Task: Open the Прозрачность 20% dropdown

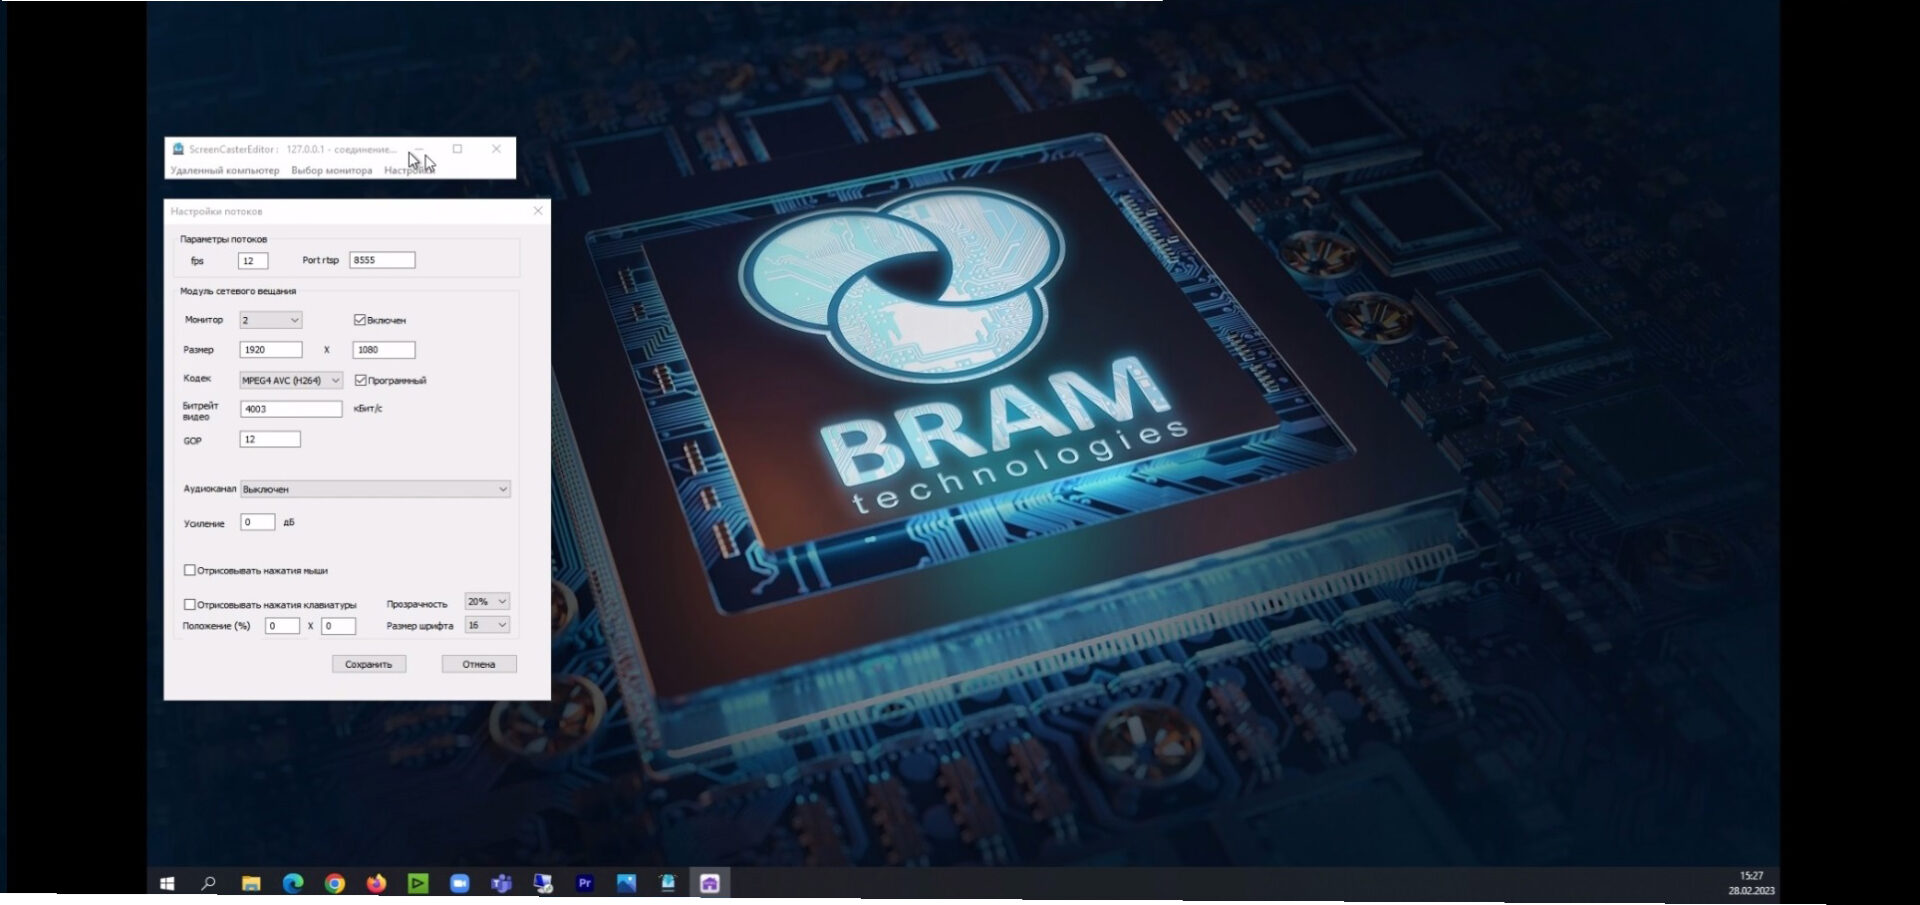Action: click(487, 601)
